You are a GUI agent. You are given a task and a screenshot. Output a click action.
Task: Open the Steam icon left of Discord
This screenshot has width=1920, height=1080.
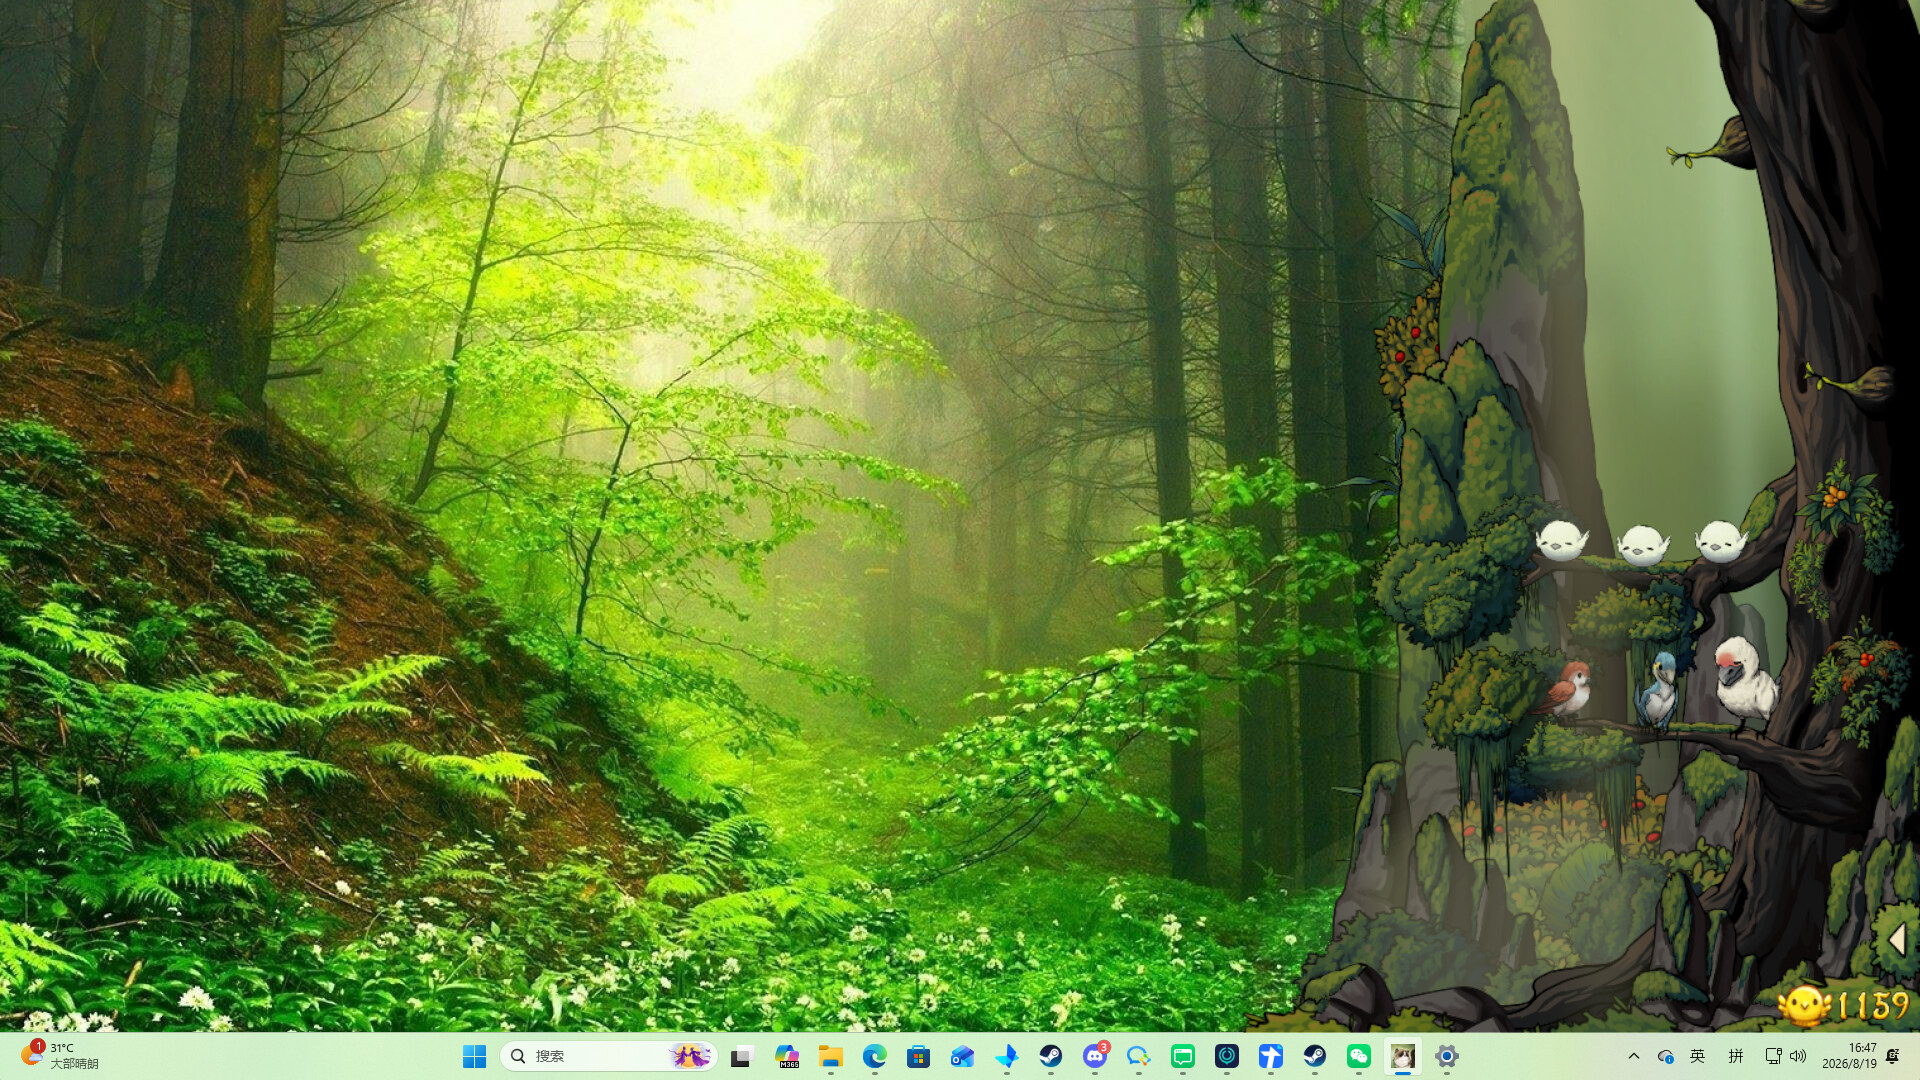click(x=1051, y=1056)
